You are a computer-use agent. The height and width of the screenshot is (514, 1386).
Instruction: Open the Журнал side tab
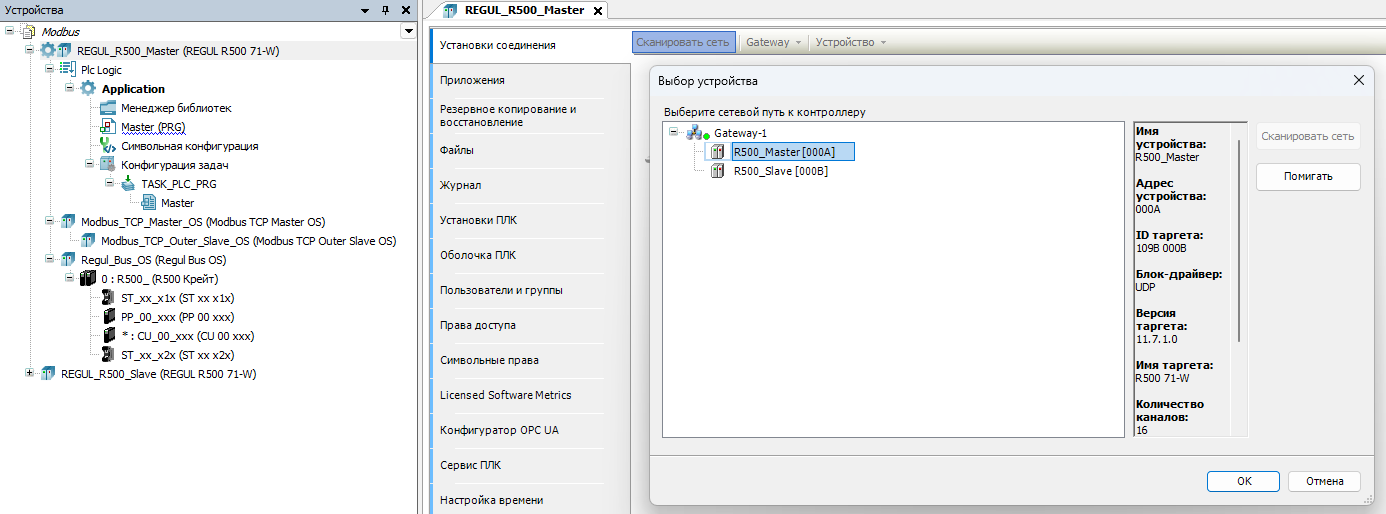pos(461,185)
